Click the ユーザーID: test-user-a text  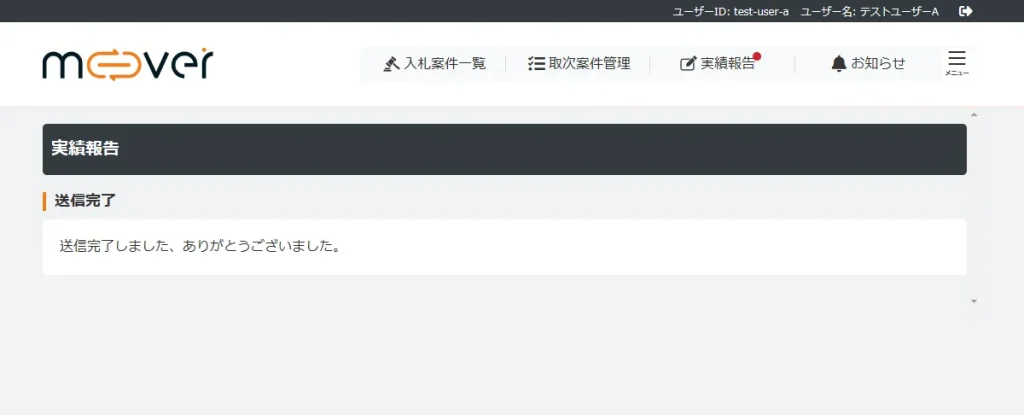pos(731,11)
